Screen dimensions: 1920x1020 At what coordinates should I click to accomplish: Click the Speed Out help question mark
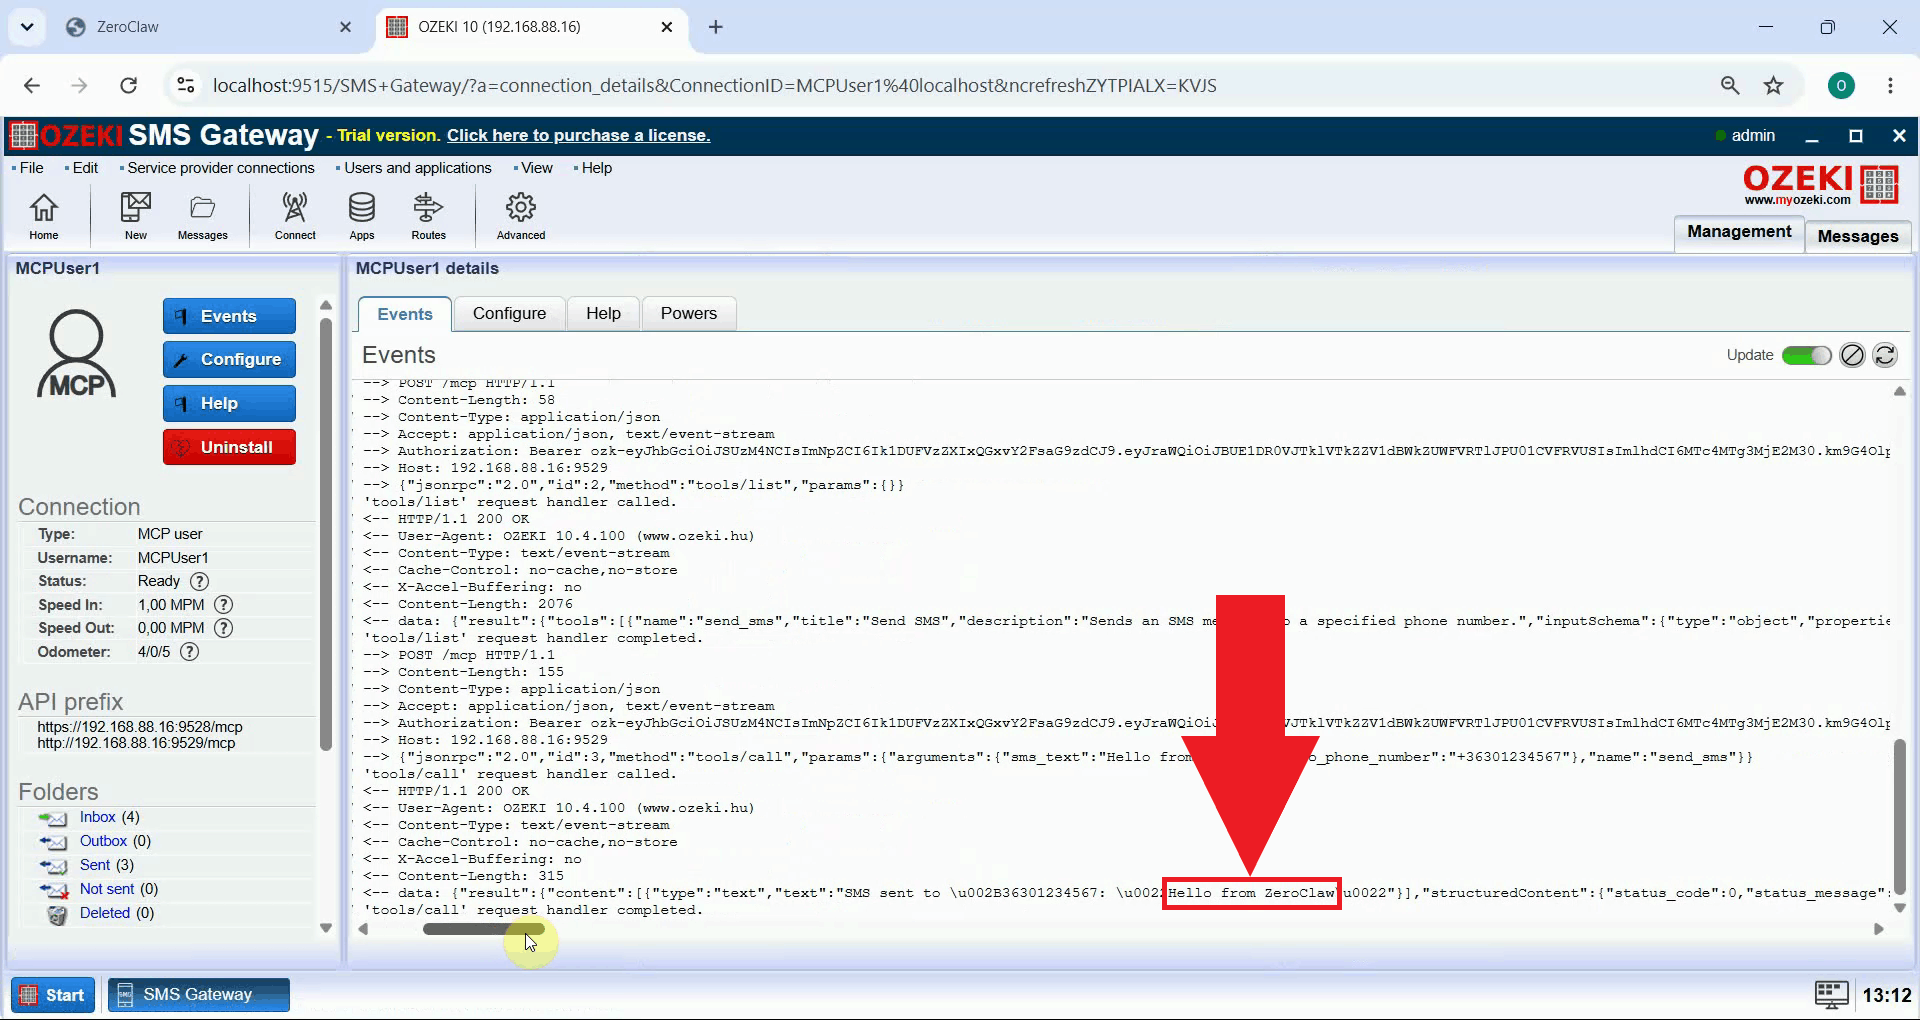tap(224, 628)
